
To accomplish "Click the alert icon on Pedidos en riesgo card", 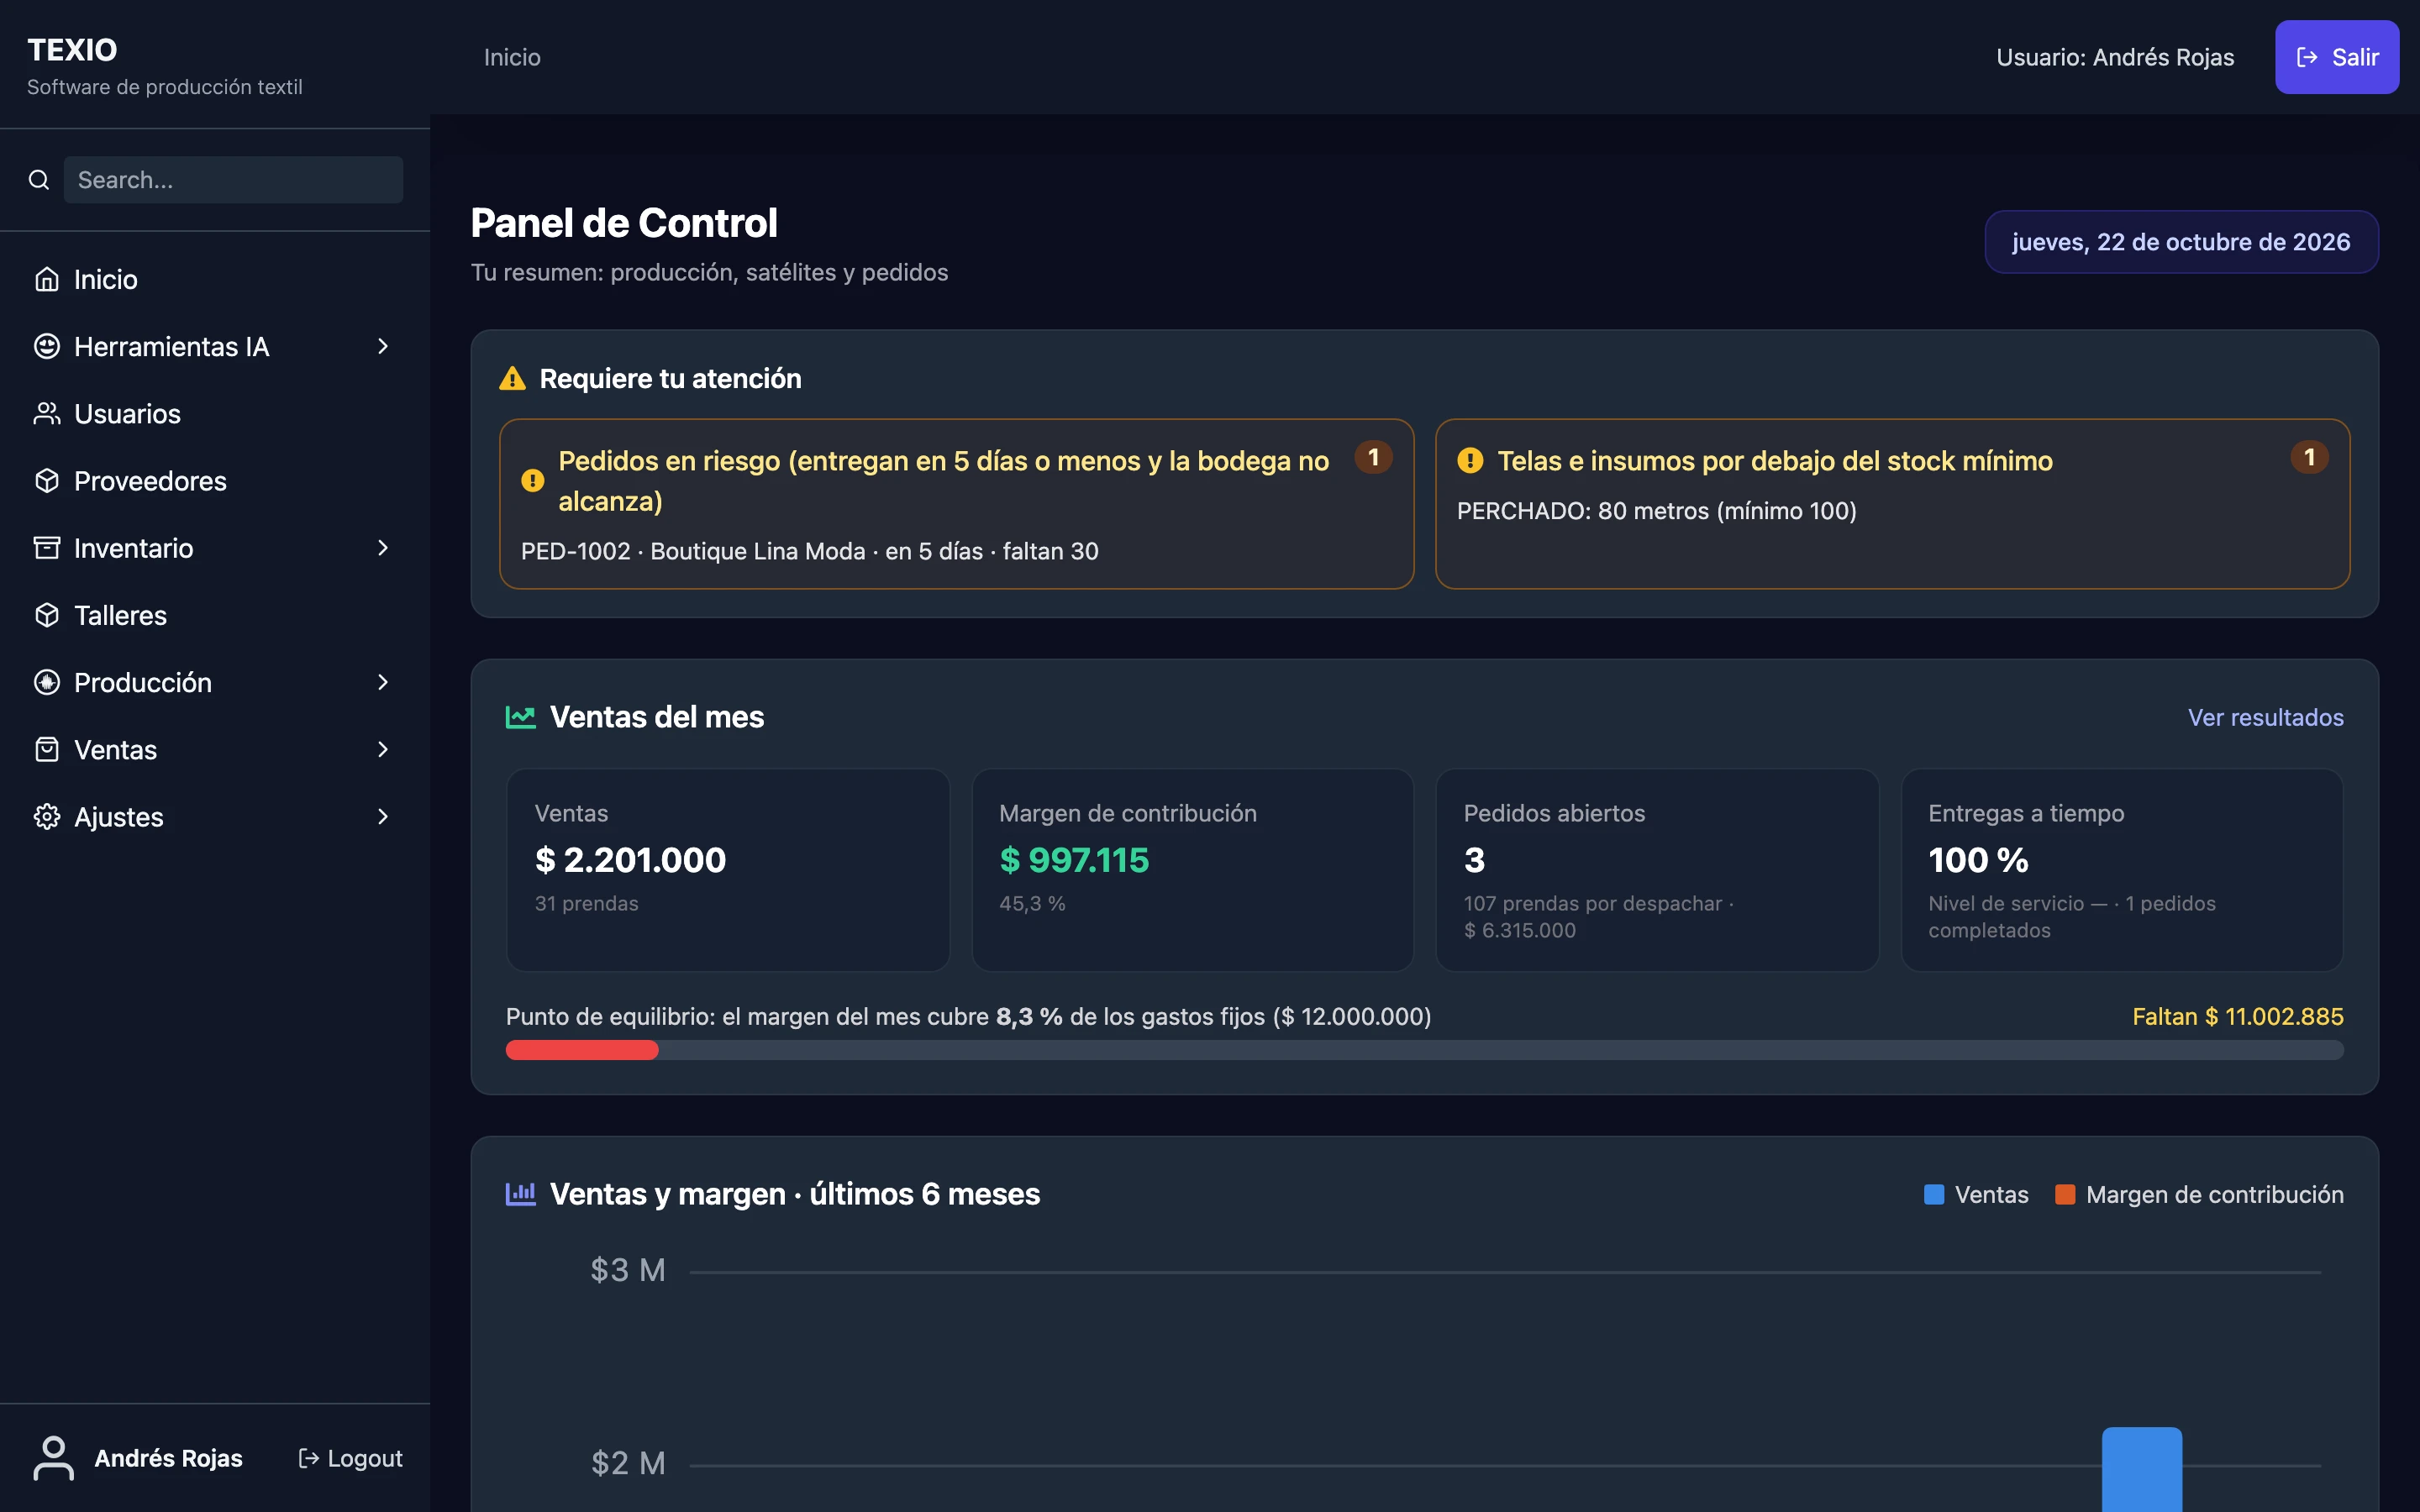I will (x=533, y=480).
